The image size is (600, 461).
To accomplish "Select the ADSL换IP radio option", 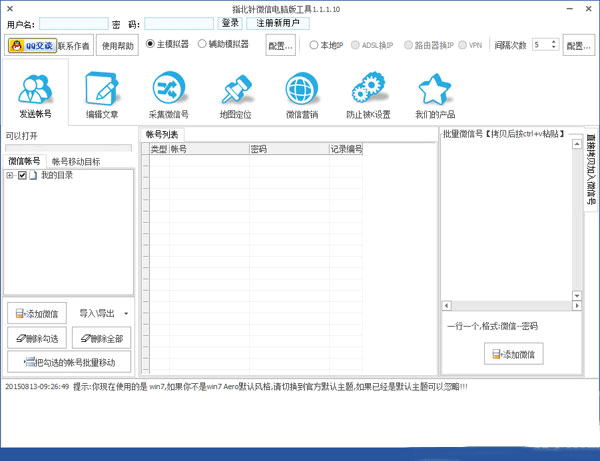I will (x=355, y=45).
